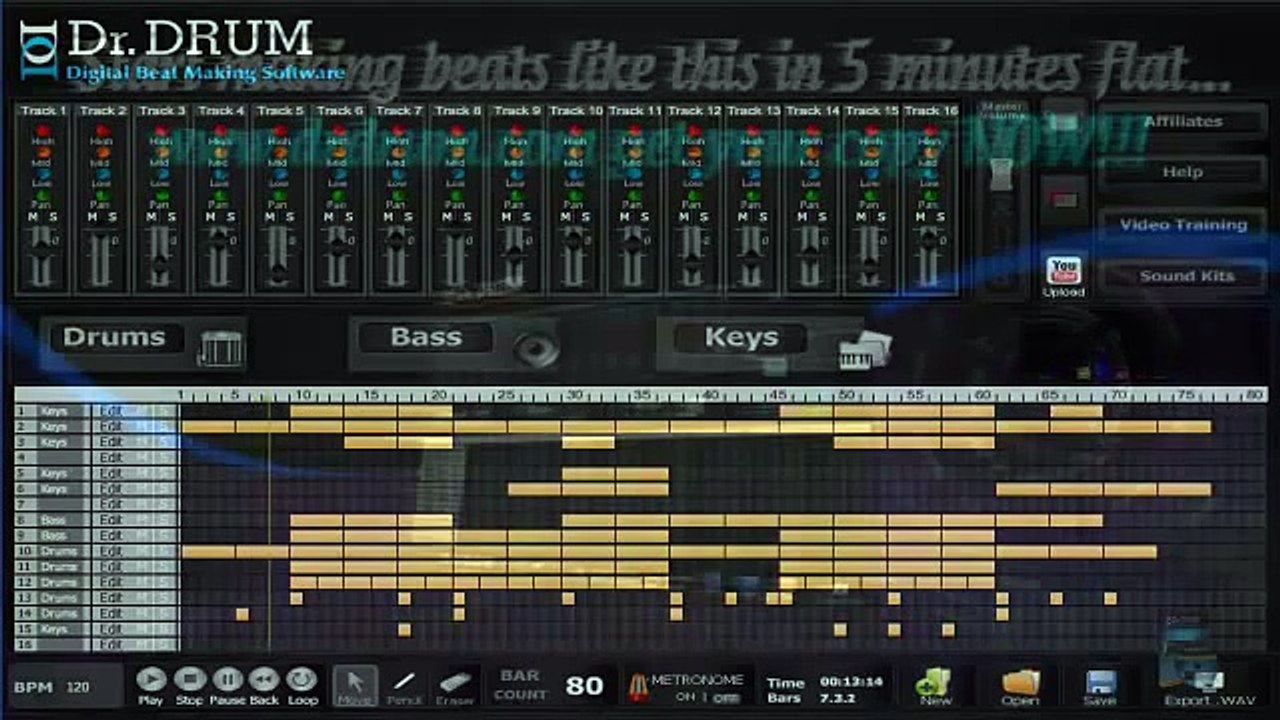Solo Track 1 in the mixer

point(53,217)
